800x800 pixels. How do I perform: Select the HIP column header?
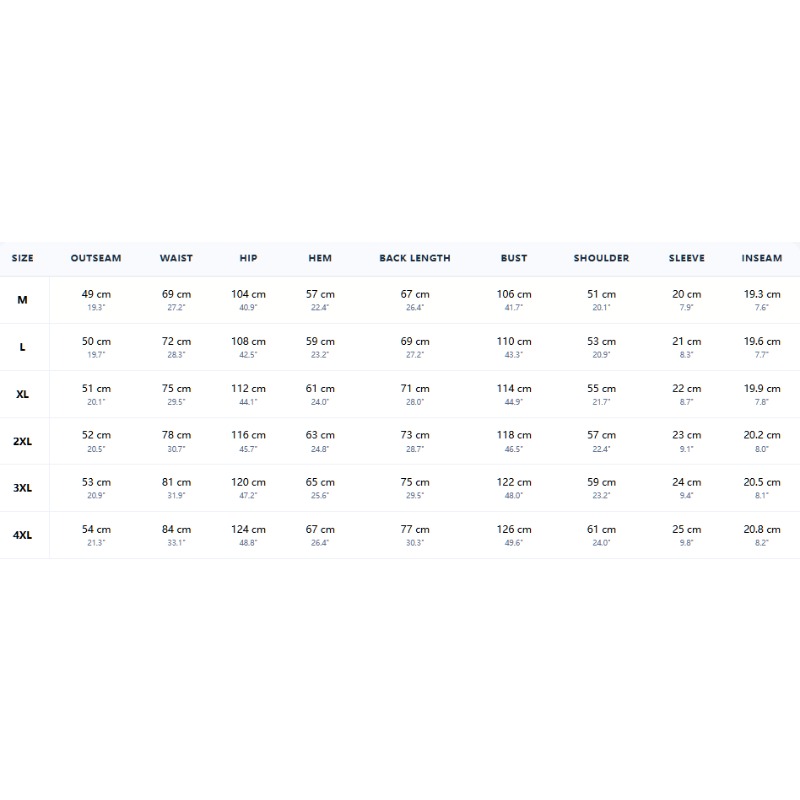248,258
